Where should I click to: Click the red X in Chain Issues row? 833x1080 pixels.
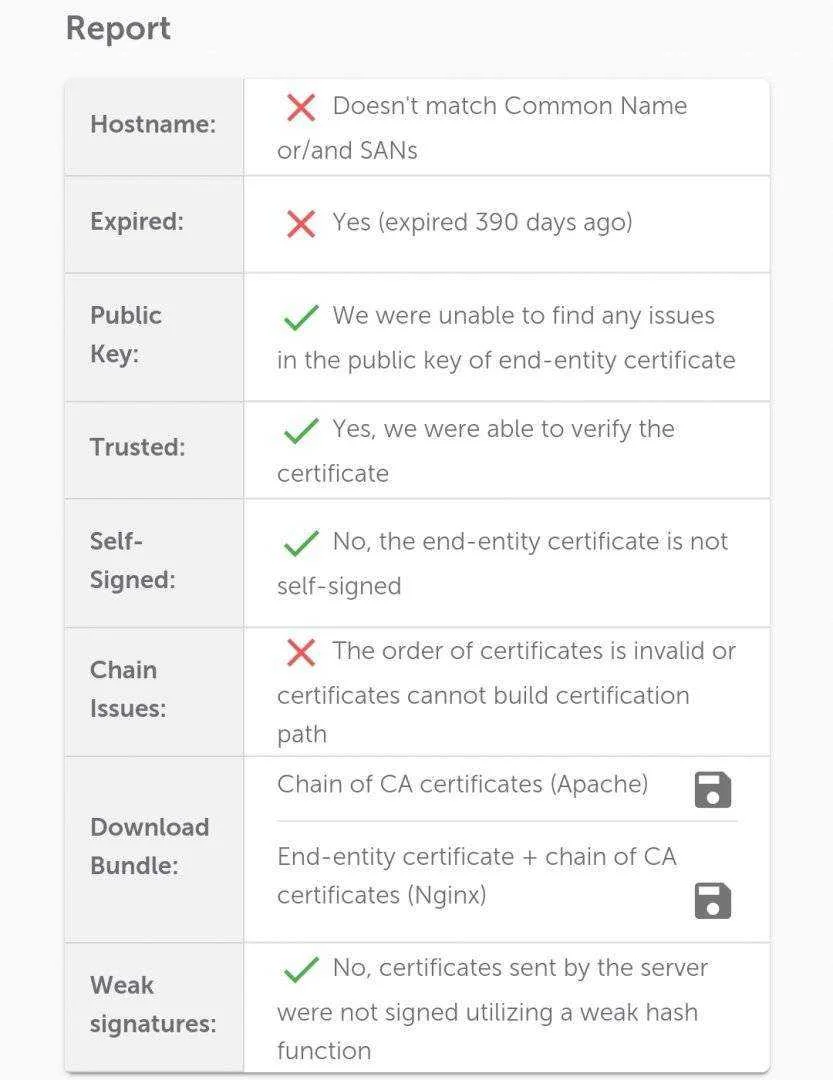[x=301, y=652]
